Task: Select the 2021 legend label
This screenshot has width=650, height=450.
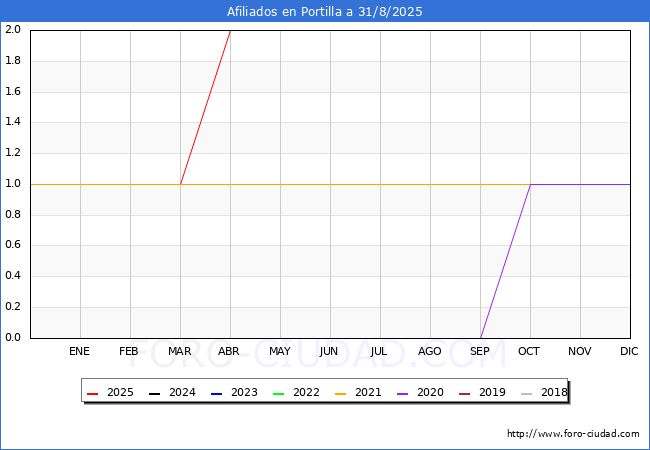Action: 368,392
